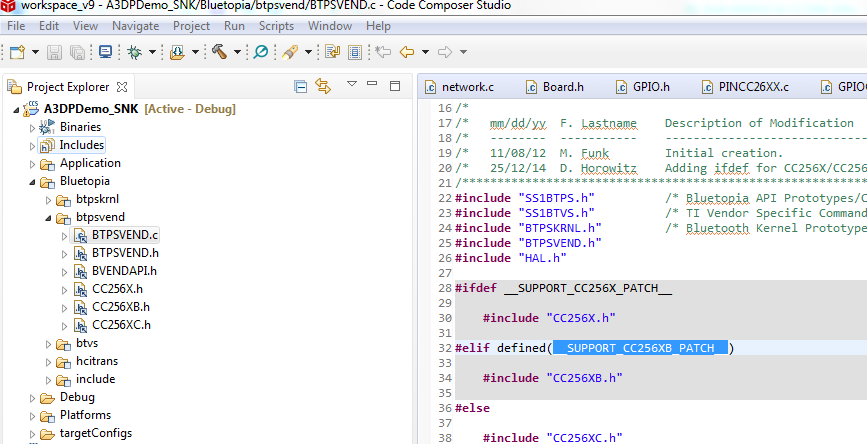The height and width of the screenshot is (444, 867).
Task: Collapse the A3DPDemo_SNK project node
Action: [17, 110]
